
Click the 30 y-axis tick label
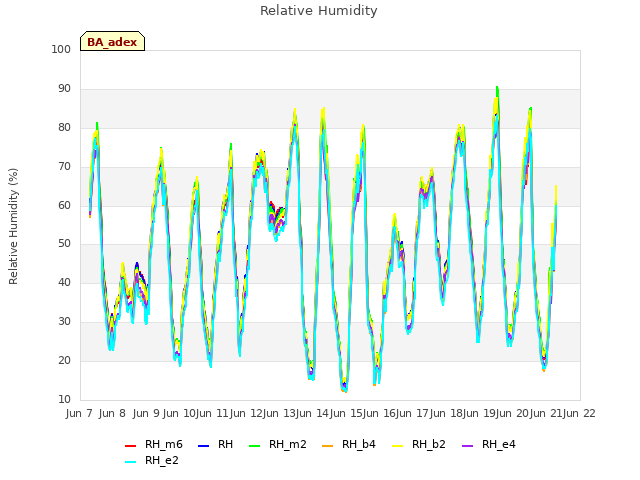[x=64, y=322]
